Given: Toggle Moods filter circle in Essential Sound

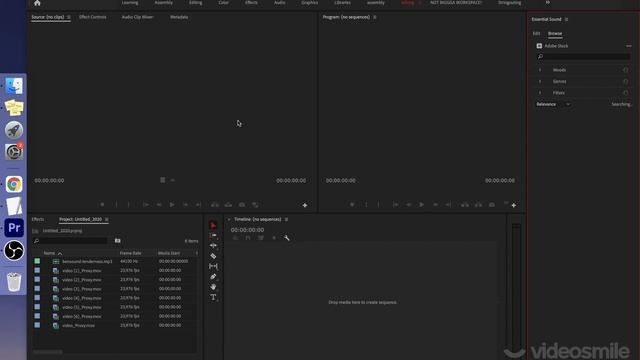Looking at the screenshot, I should (625, 70).
